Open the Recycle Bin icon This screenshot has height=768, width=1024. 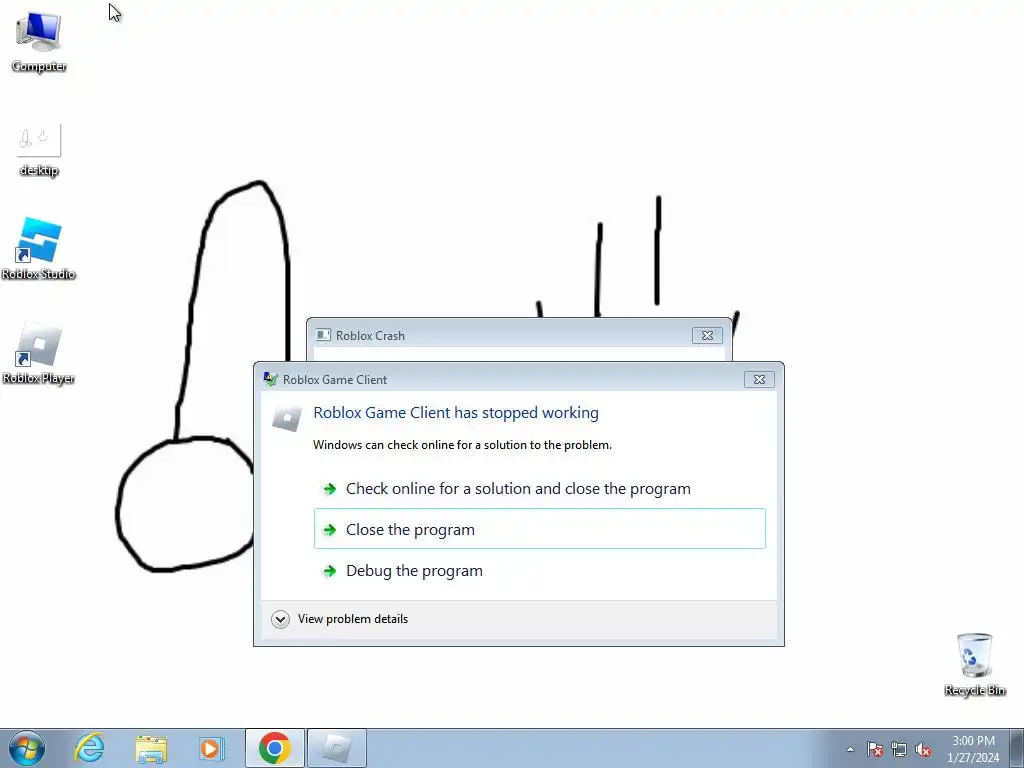pos(974,665)
